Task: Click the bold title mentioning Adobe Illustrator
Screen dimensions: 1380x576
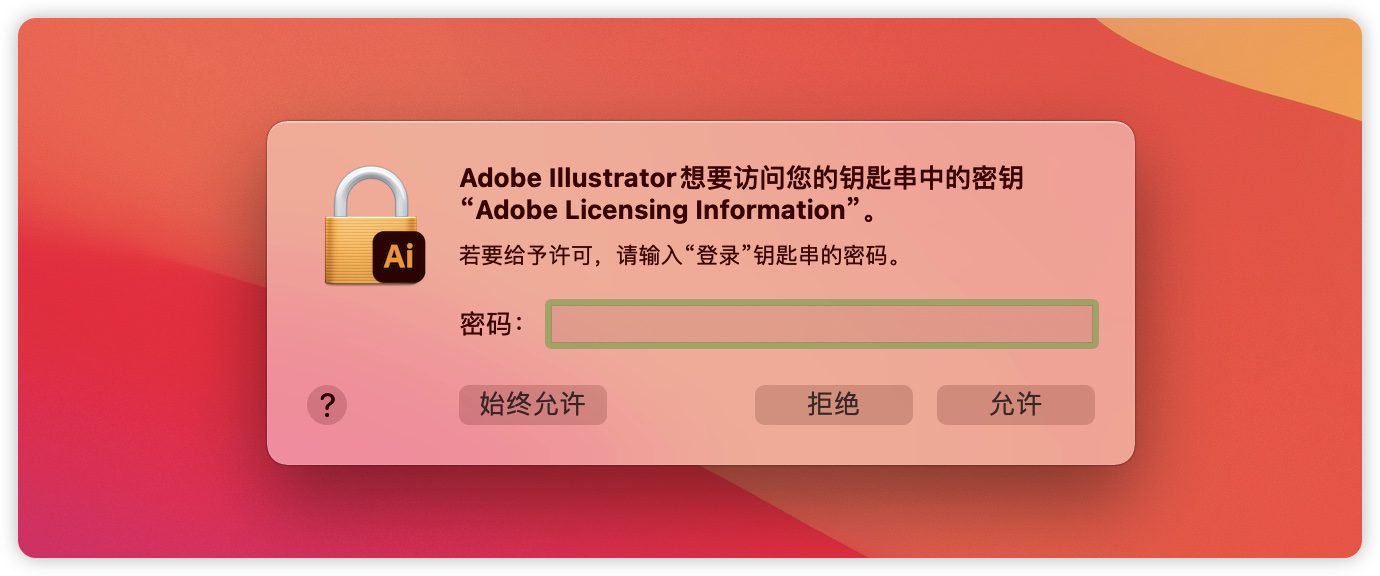Action: [x=742, y=194]
